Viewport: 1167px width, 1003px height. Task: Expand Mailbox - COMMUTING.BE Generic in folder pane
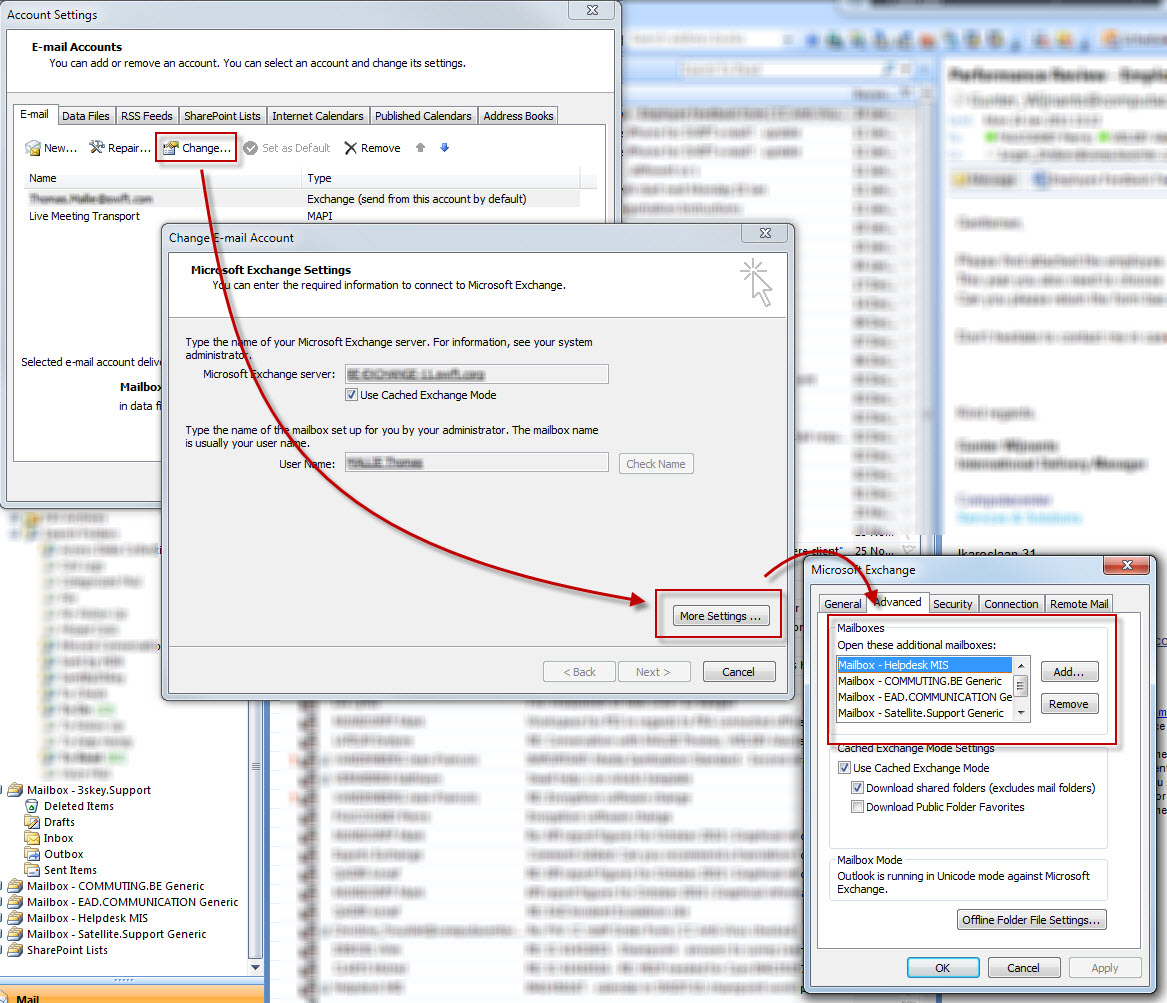[2, 886]
